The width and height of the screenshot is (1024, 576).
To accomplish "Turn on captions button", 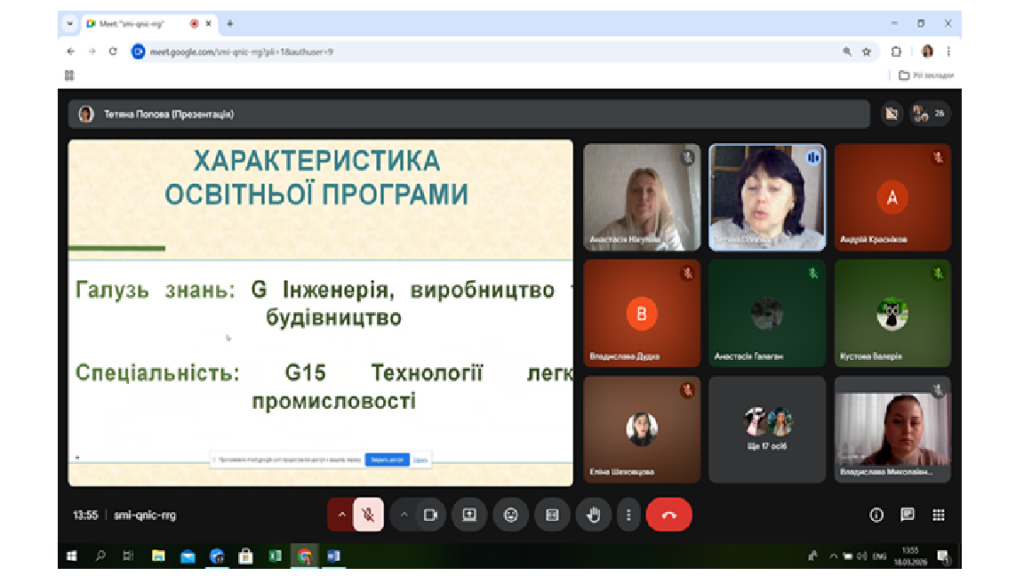I will 552,515.
